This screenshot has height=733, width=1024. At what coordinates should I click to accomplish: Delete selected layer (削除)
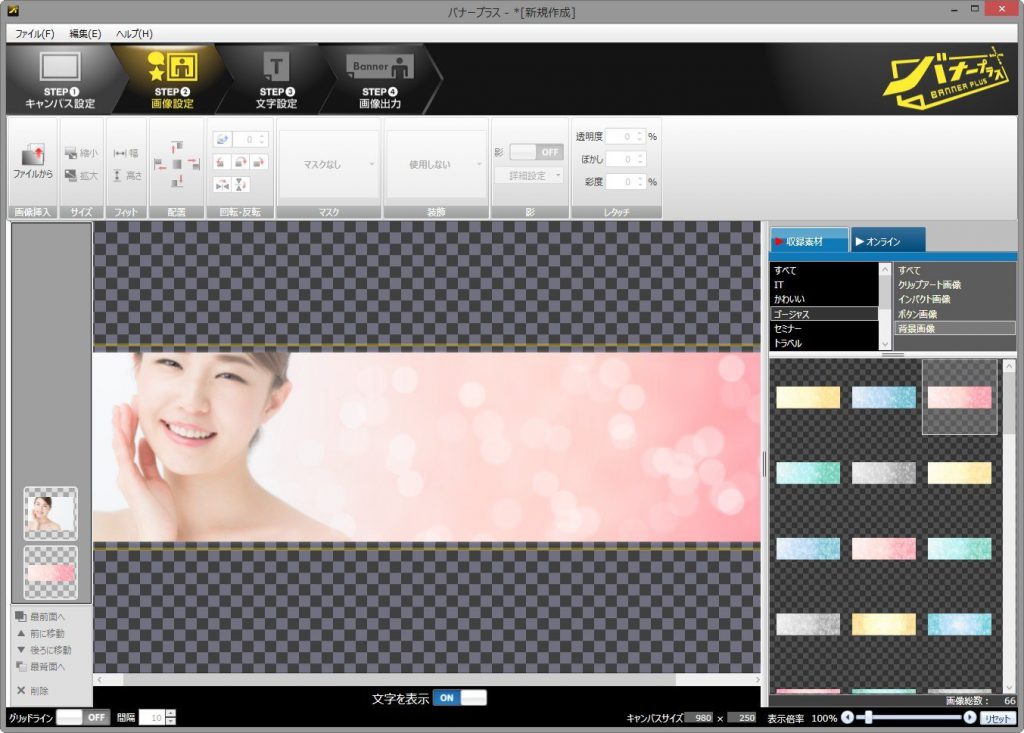pyautogui.click(x=33, y=691)
